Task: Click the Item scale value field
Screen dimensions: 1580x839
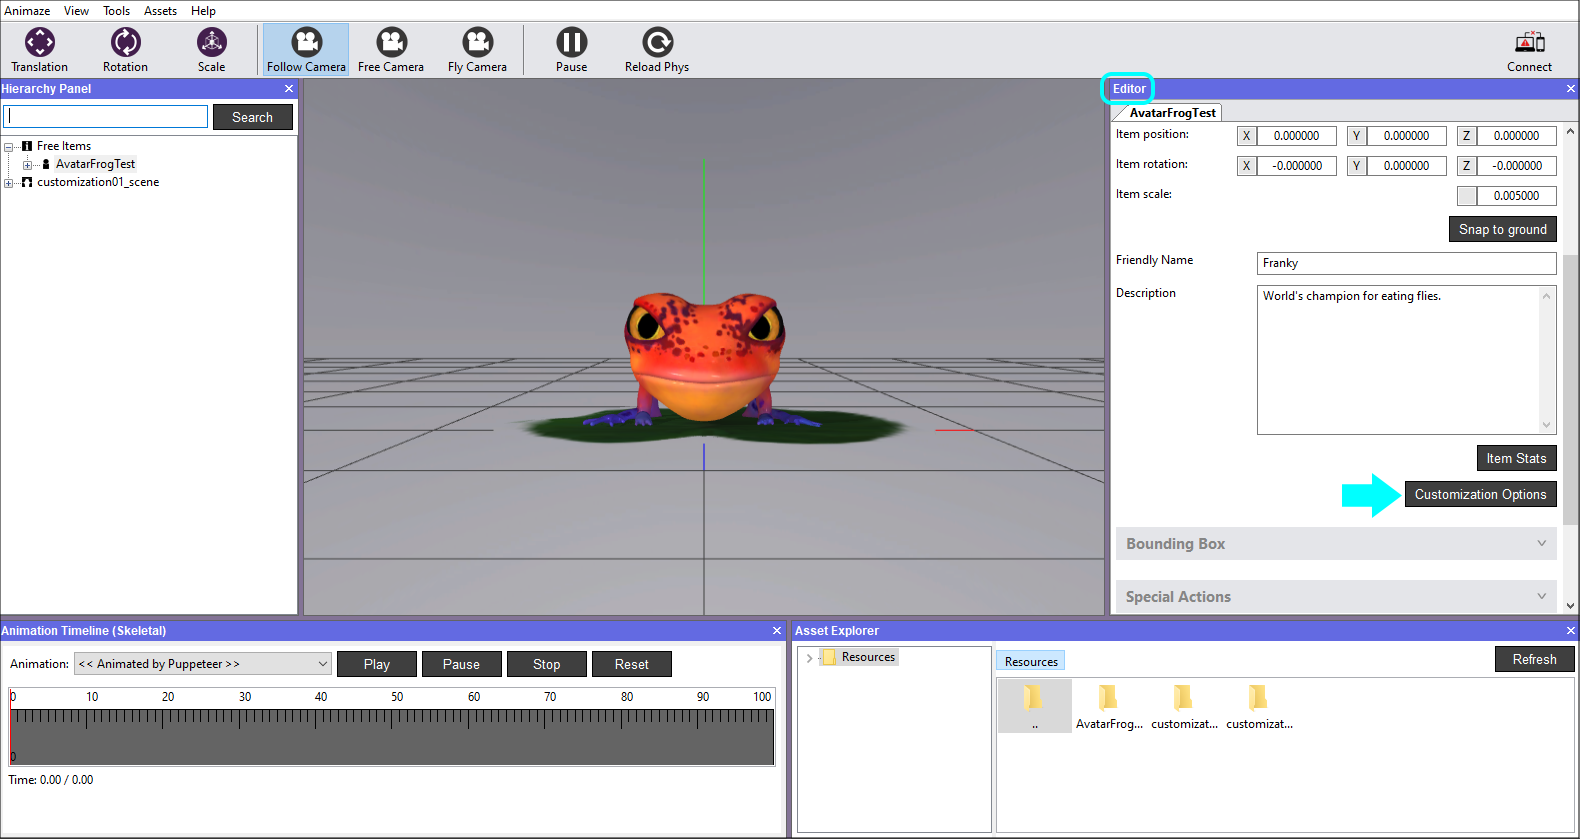Action: pos(1516,196)
